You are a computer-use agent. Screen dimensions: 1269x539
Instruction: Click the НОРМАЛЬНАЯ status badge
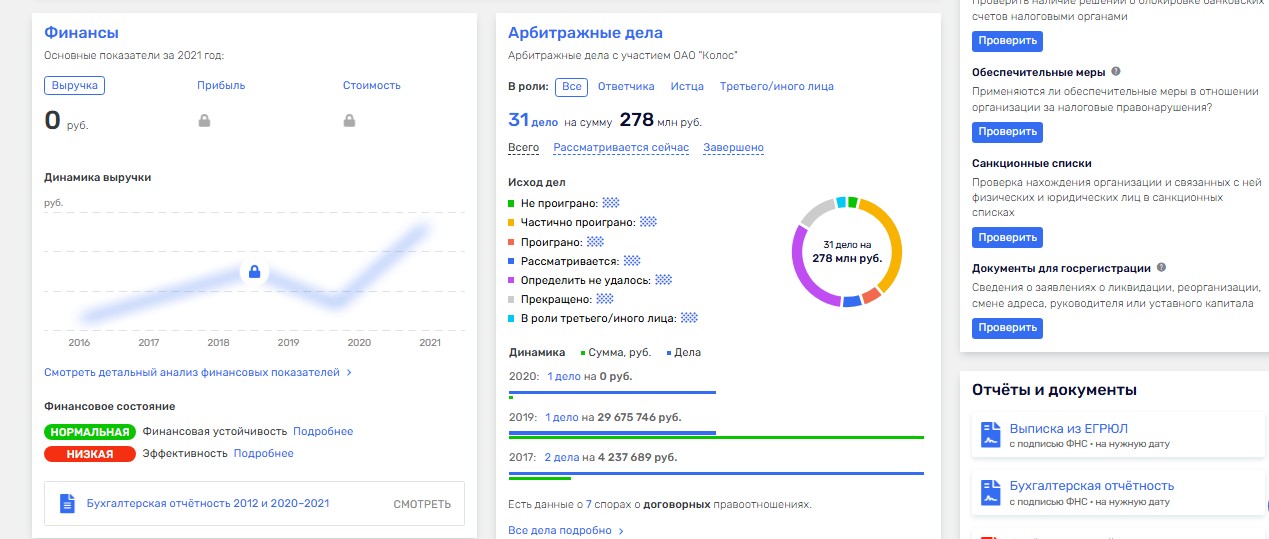(x=90, y=432)
